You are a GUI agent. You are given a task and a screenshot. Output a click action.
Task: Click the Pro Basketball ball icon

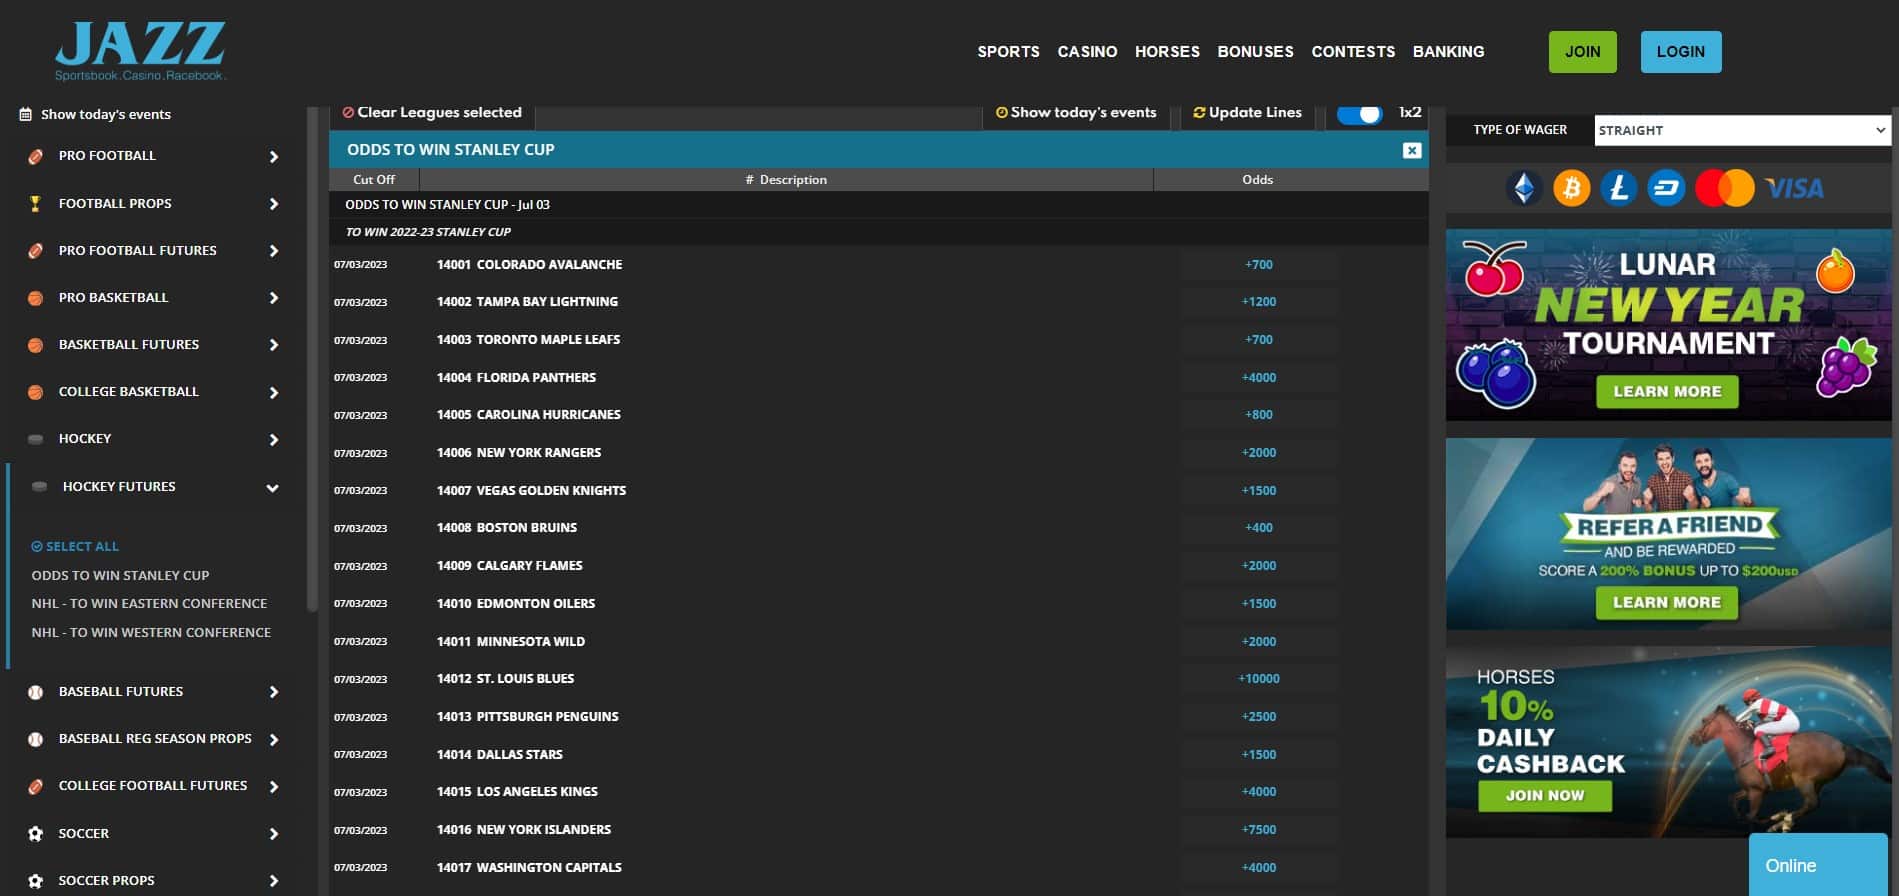pos(36,298)
